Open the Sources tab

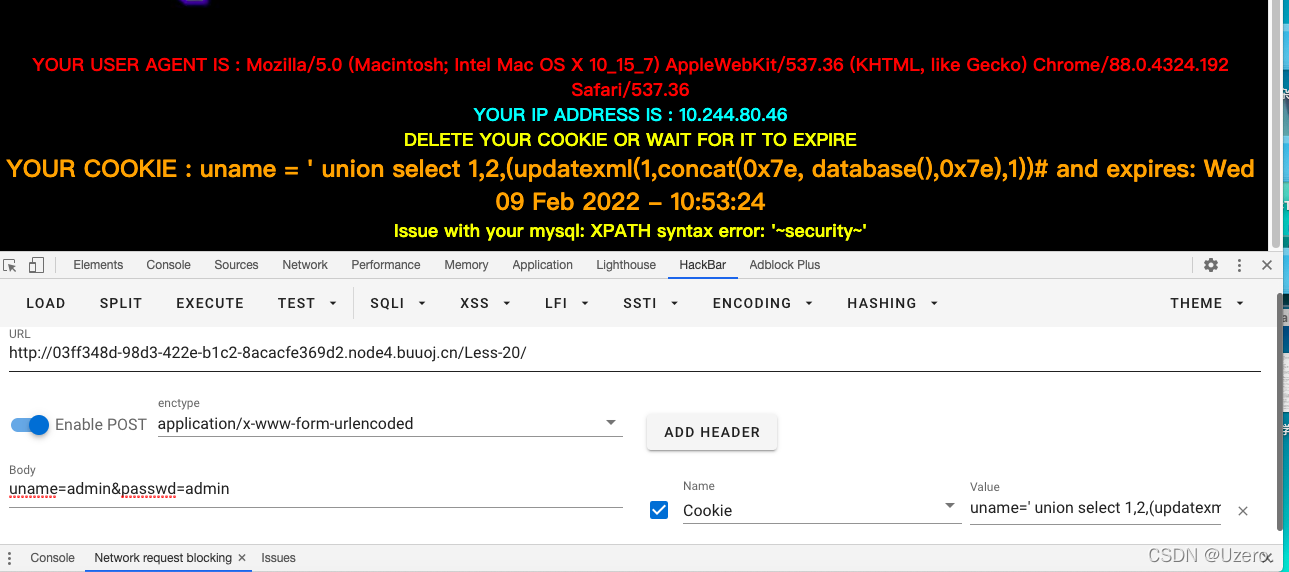coord(236,265)
